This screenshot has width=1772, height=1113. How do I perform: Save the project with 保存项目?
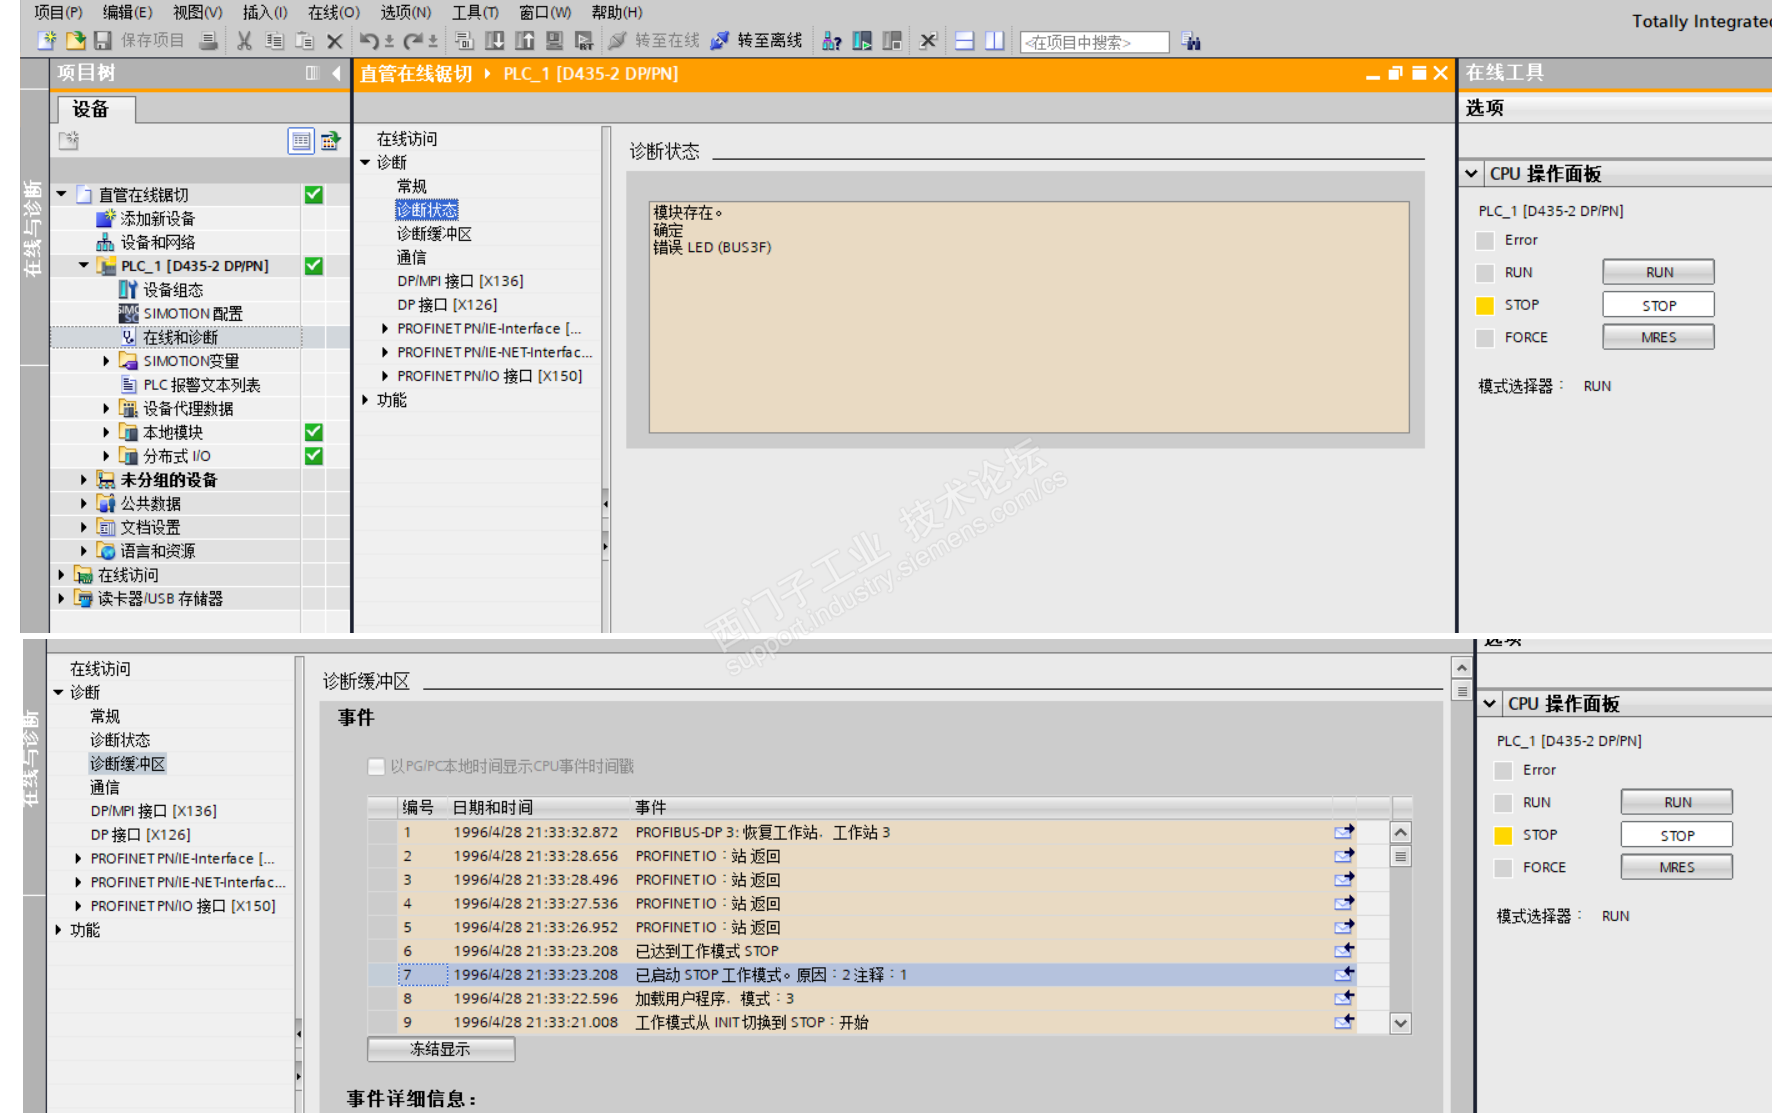tap(139, 41)
